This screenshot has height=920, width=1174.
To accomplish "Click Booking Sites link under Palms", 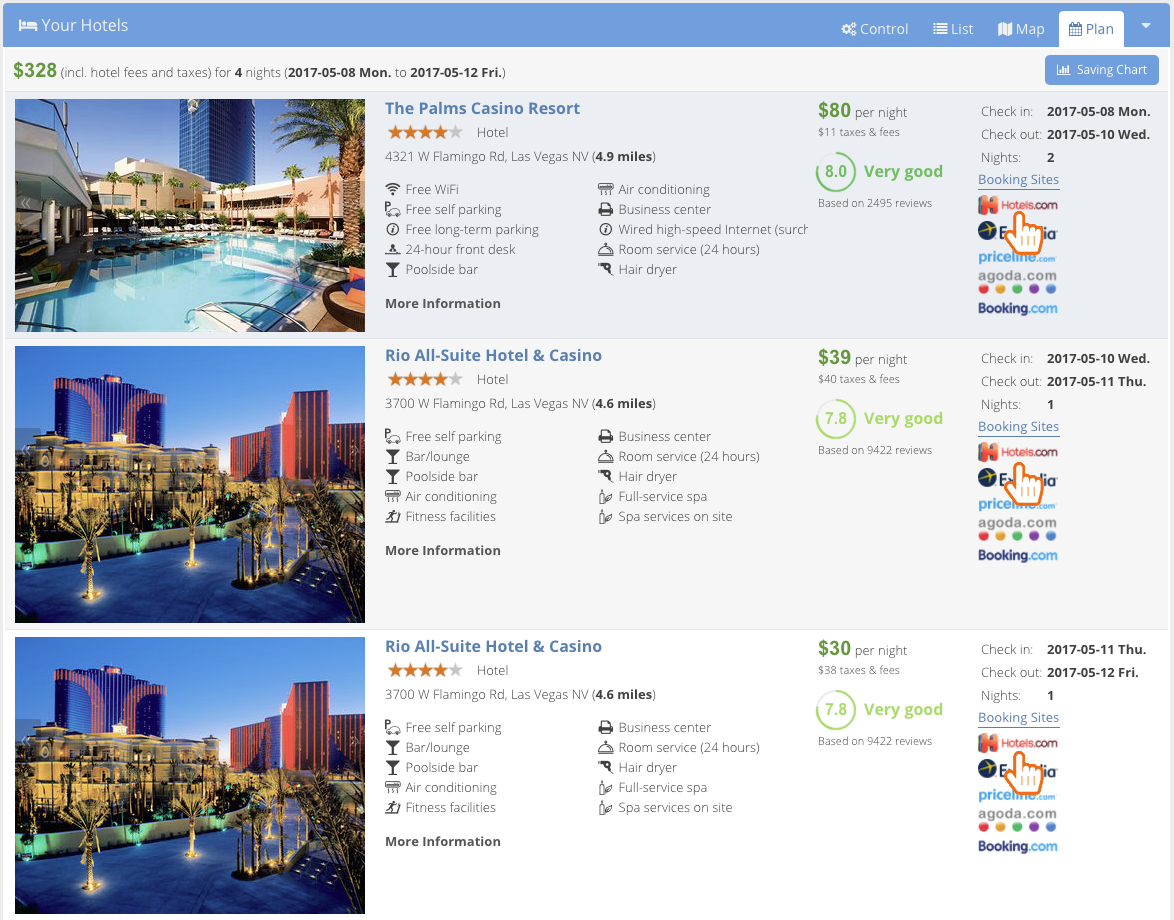I will (1018, 180).
